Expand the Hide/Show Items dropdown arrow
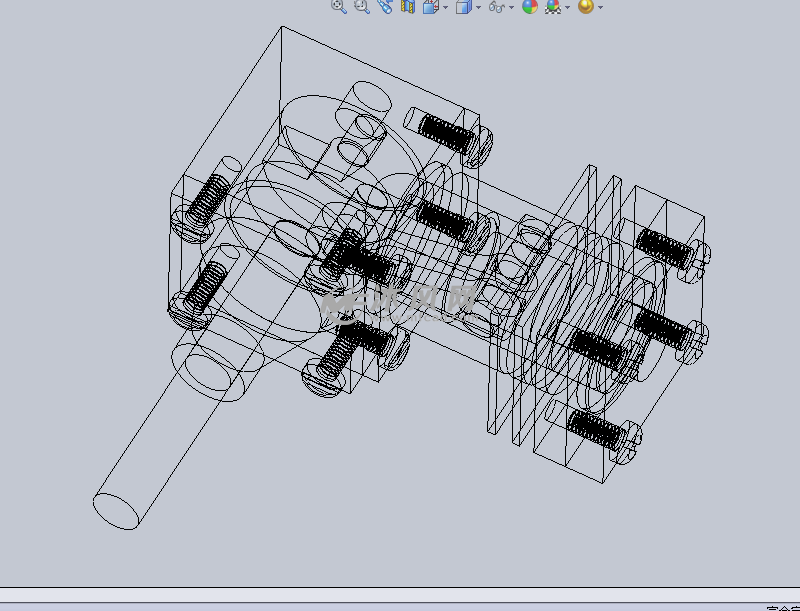 (x=512, y=8)
